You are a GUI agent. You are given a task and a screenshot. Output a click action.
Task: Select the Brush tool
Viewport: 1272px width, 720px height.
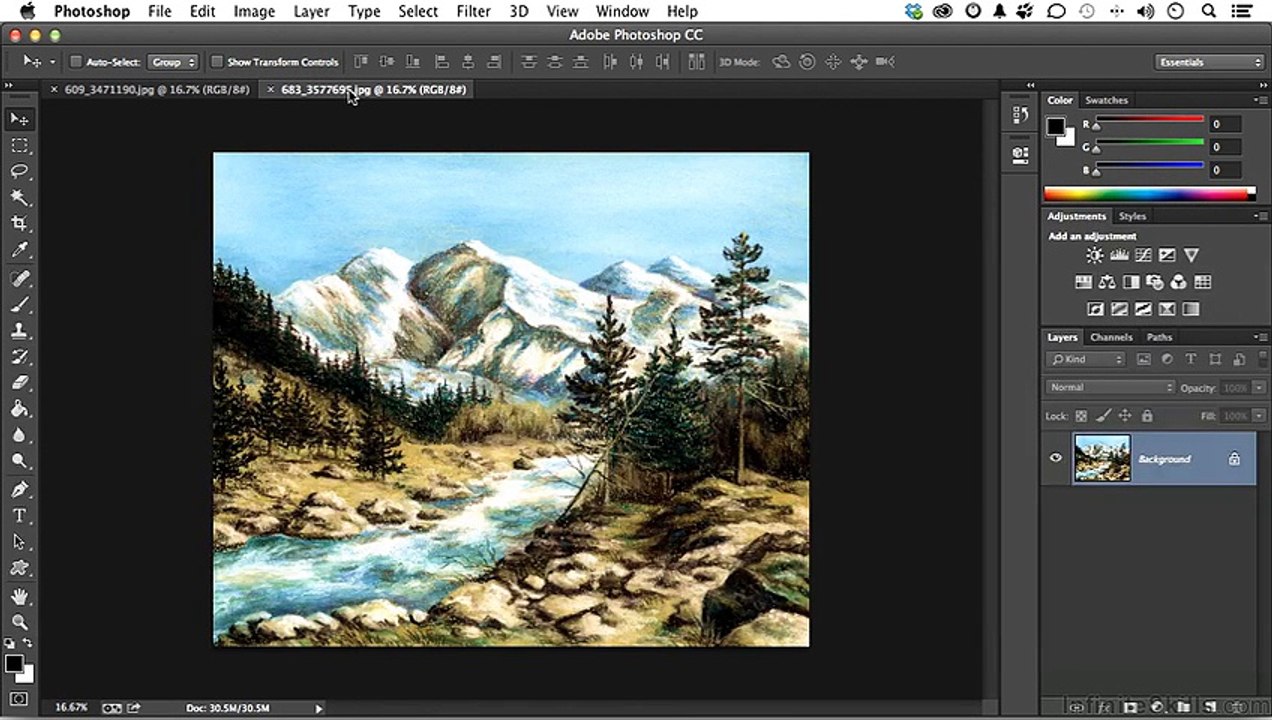point(19,305)
